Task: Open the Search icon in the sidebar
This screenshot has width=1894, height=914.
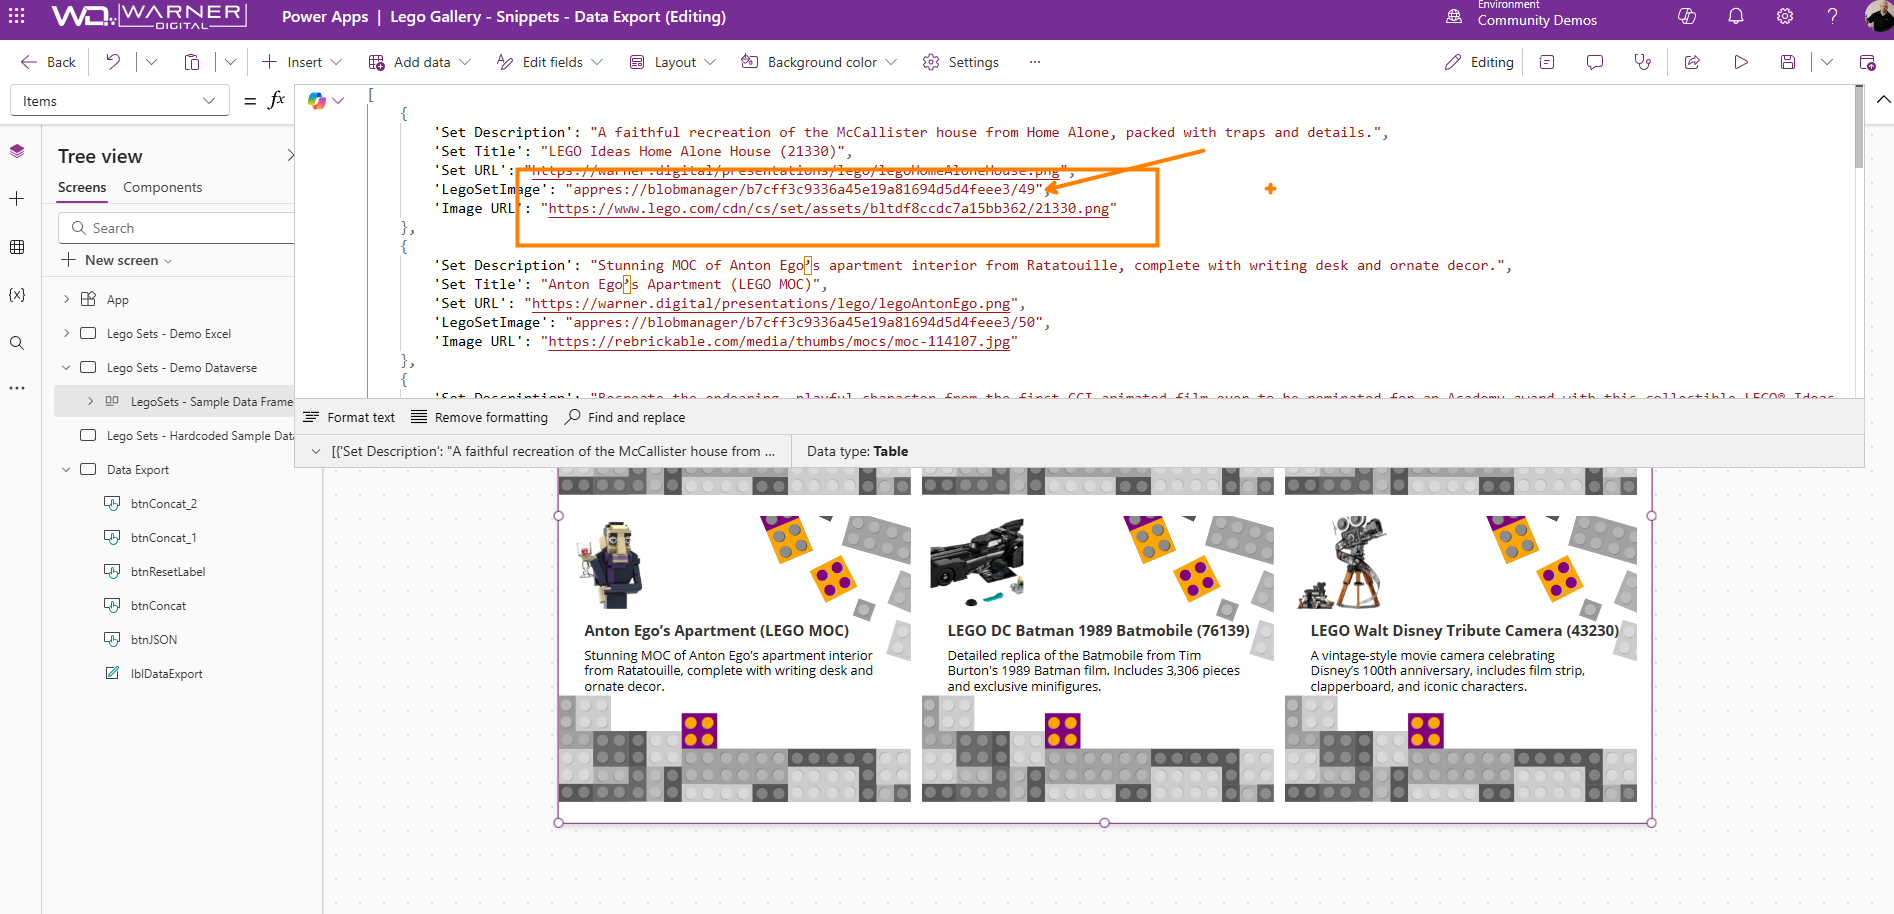Action: pyautogui.click(x=17, y=343)
